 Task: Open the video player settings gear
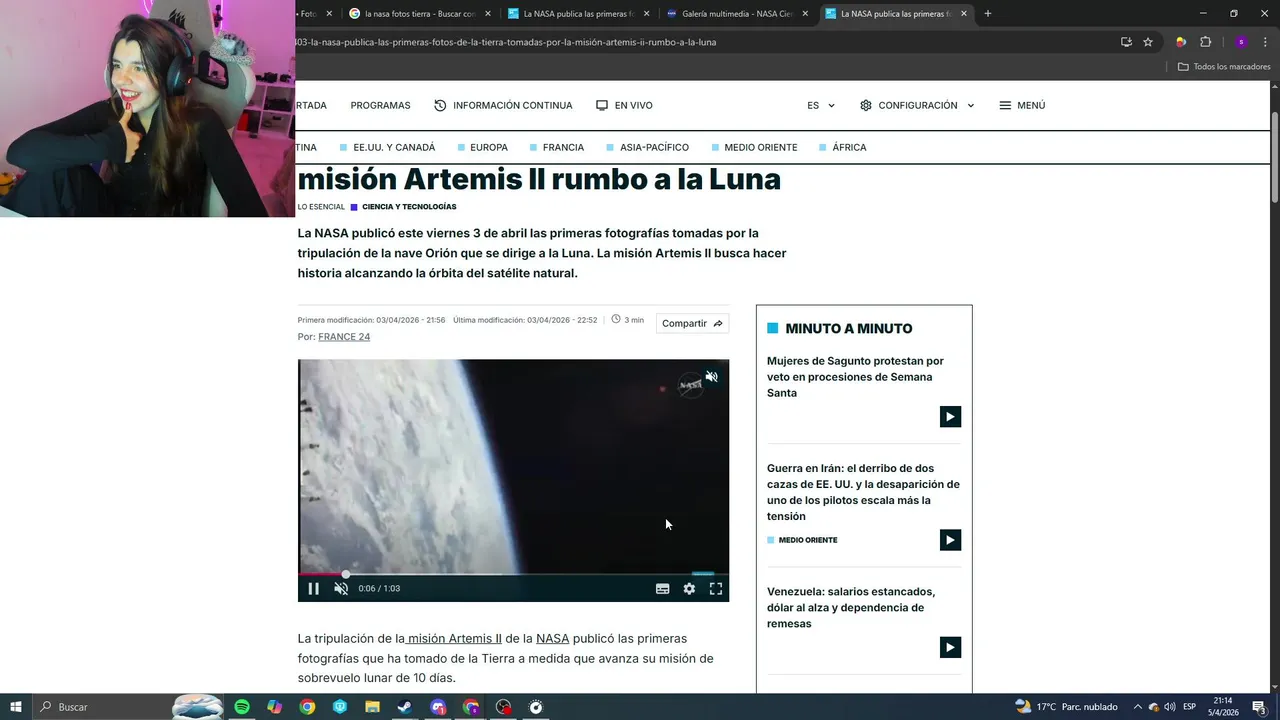pyautogui.click(x=689, y=589)
